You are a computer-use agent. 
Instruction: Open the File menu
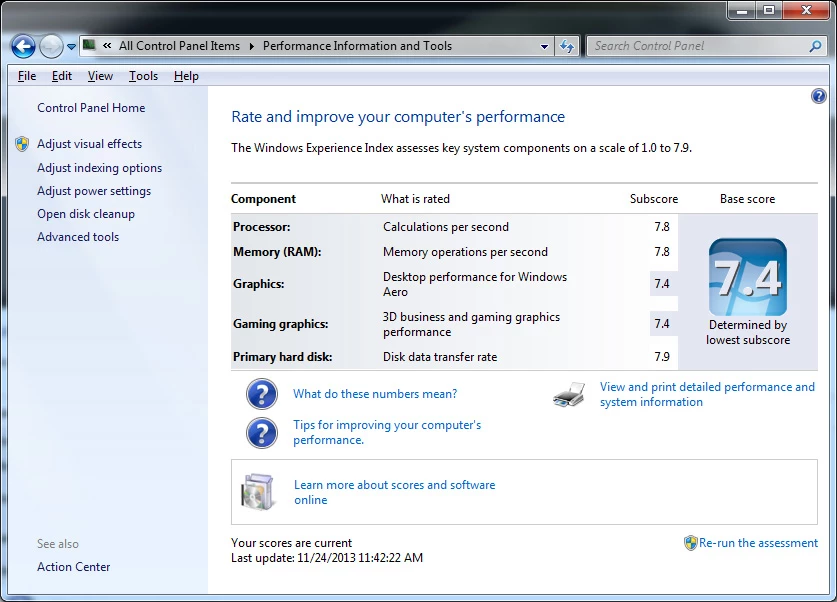[27, 76]
